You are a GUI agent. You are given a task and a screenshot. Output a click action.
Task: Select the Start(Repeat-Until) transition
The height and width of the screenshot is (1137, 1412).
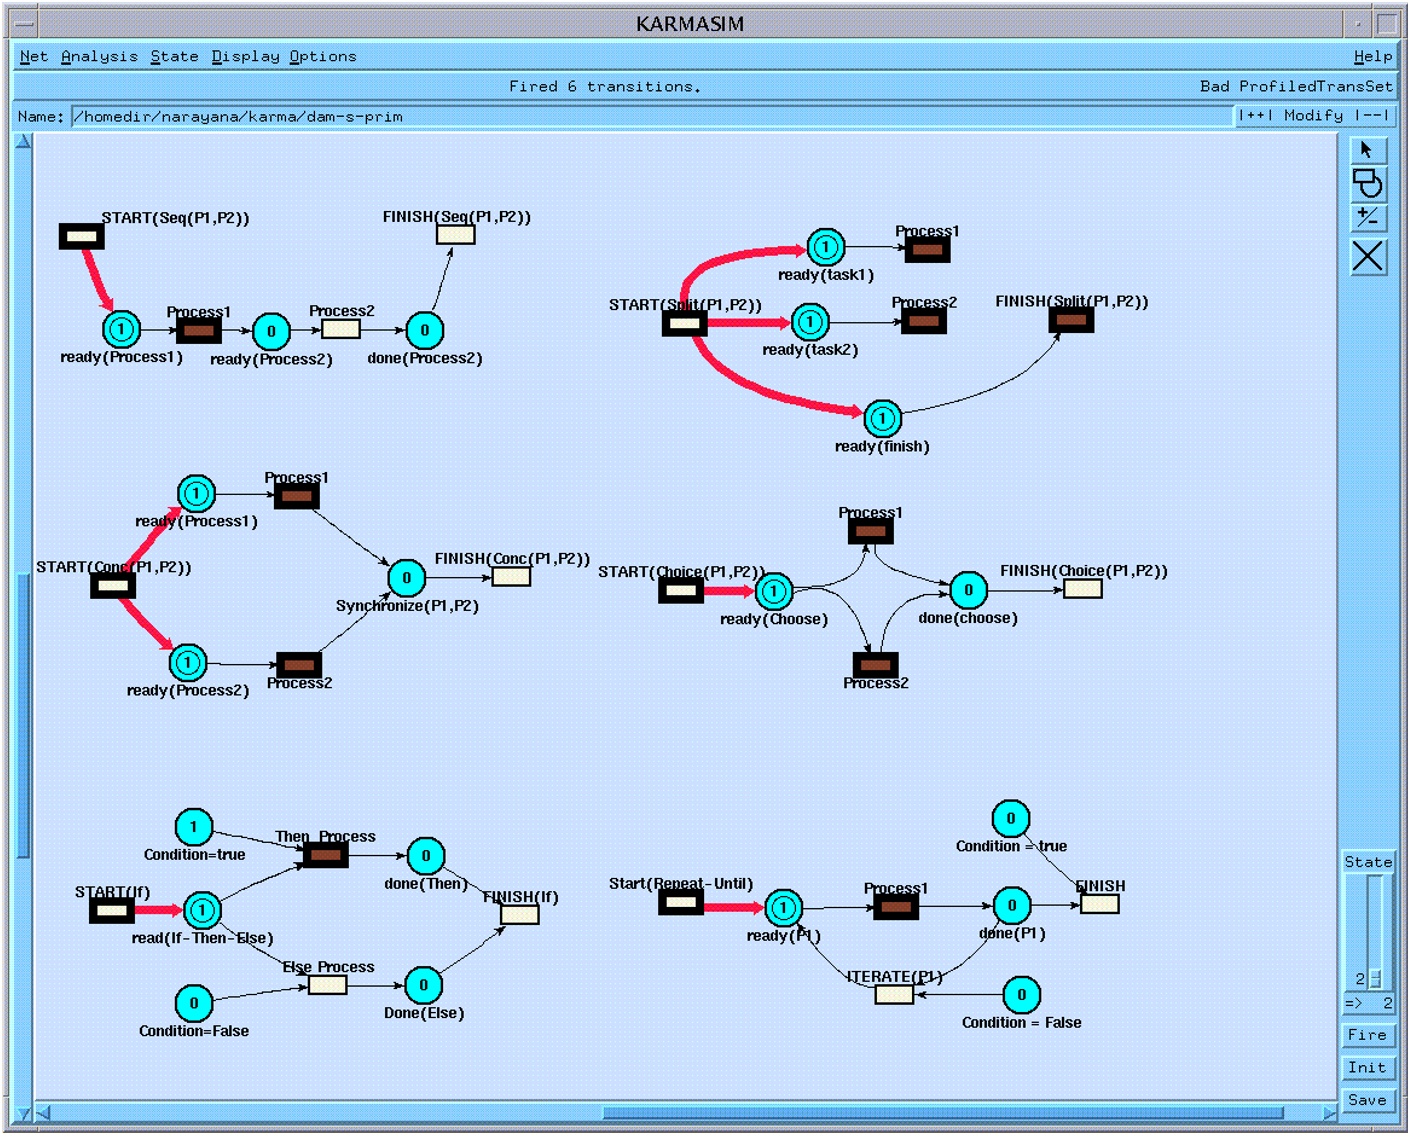pyautogui.click(x=682, y=904)
